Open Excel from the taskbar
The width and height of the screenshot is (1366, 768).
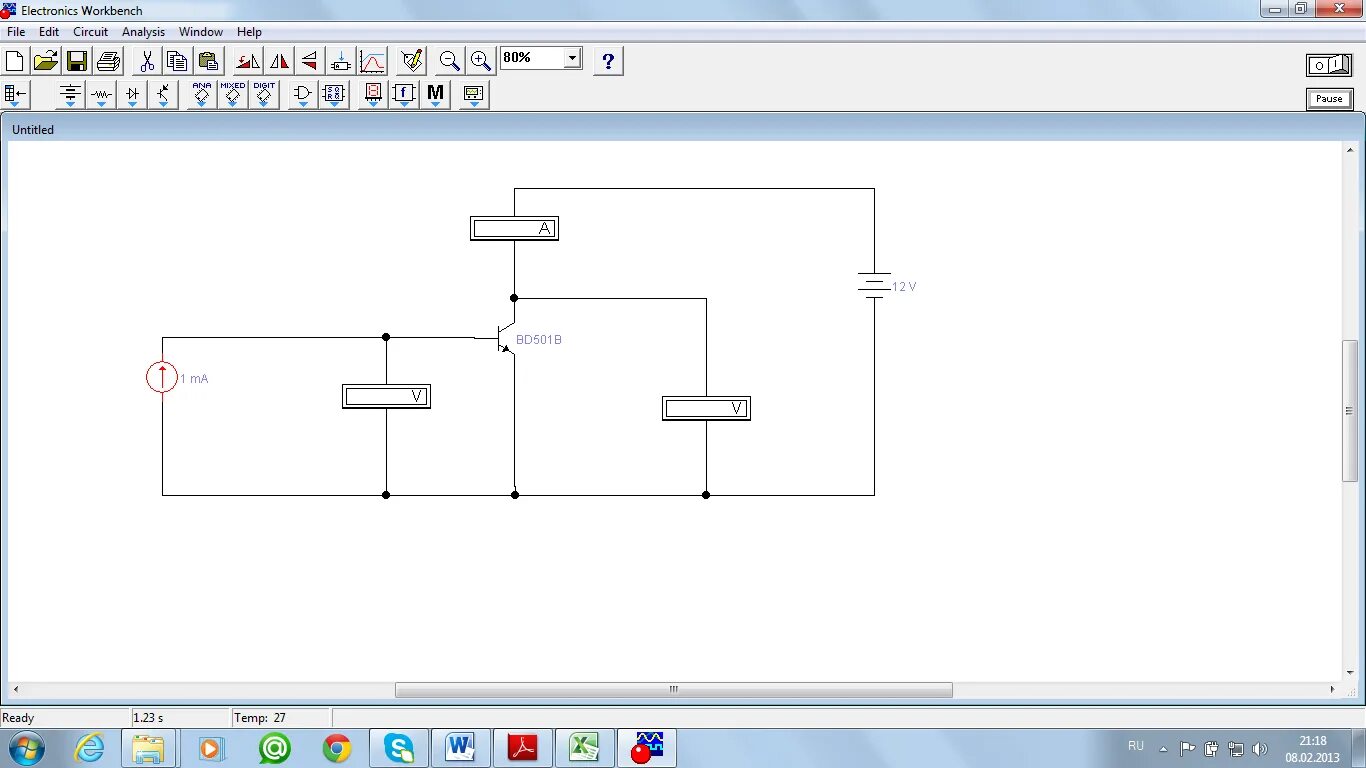pyautogui.click(x=585, y=747)
